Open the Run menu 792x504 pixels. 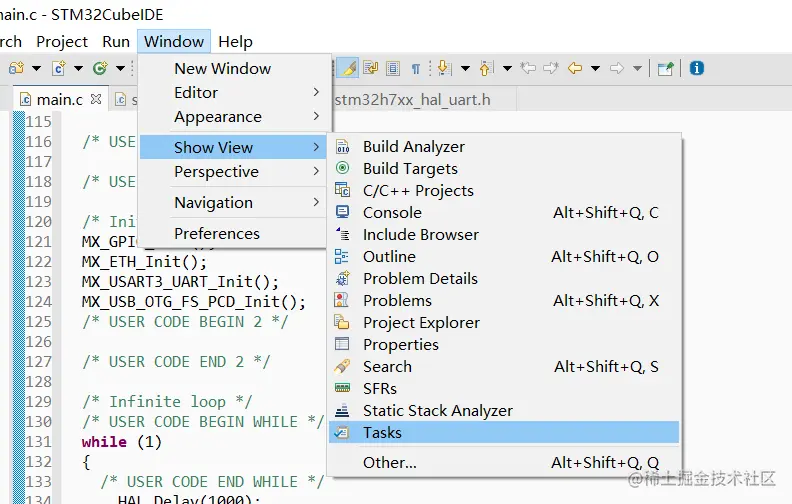click(116, 41)
